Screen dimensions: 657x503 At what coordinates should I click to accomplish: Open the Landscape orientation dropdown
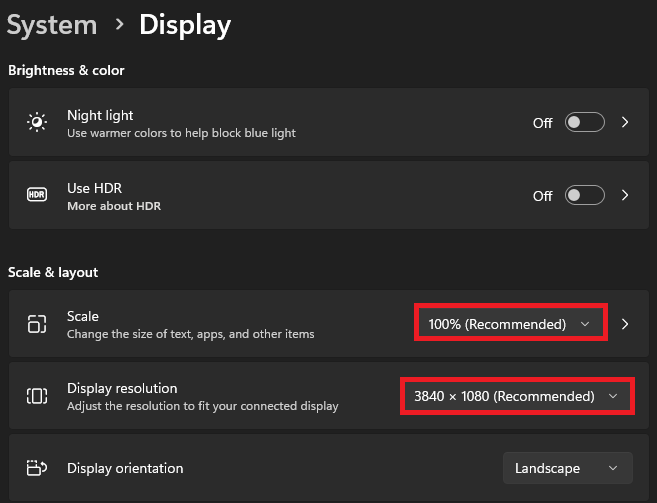point(567,468)
